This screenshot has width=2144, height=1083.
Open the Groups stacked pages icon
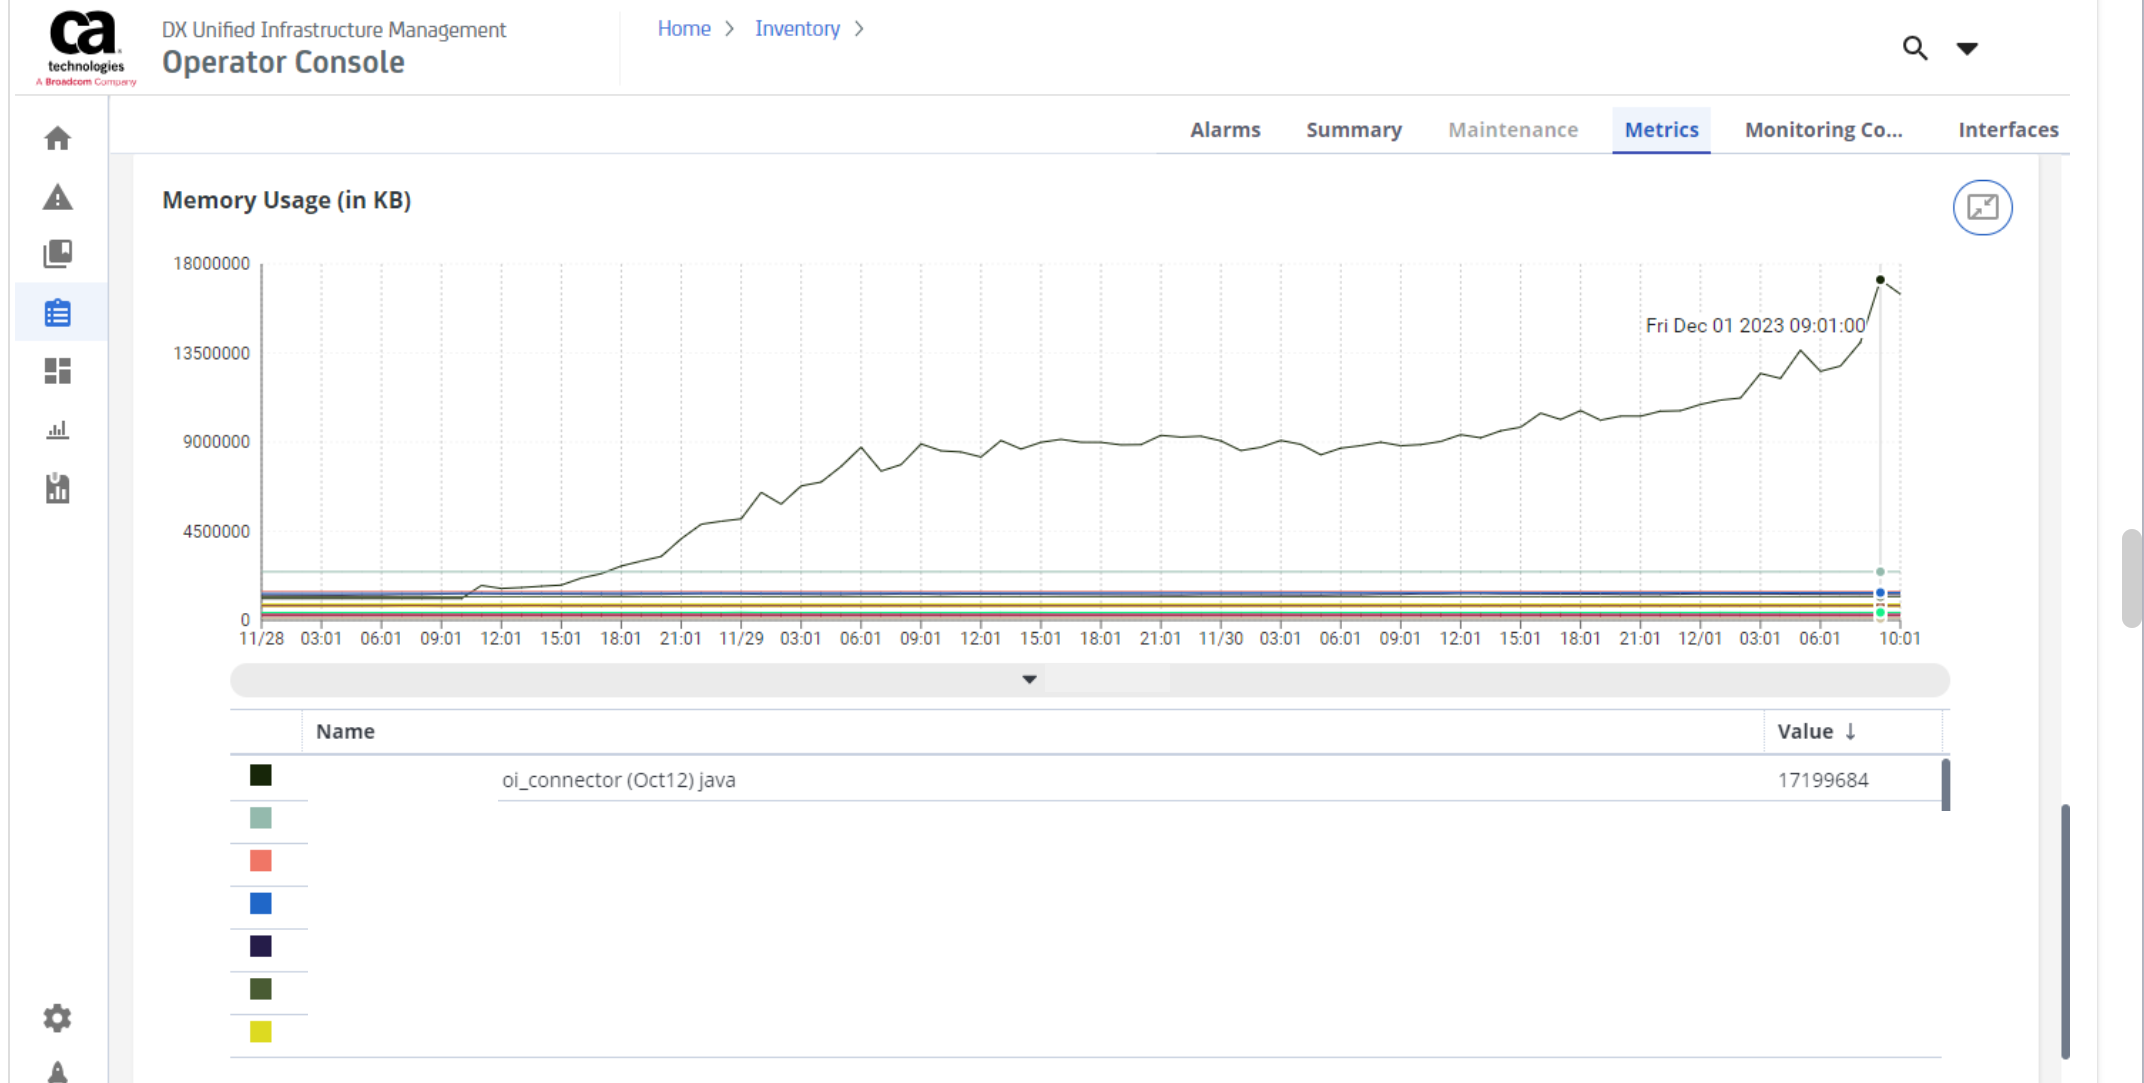58,254
